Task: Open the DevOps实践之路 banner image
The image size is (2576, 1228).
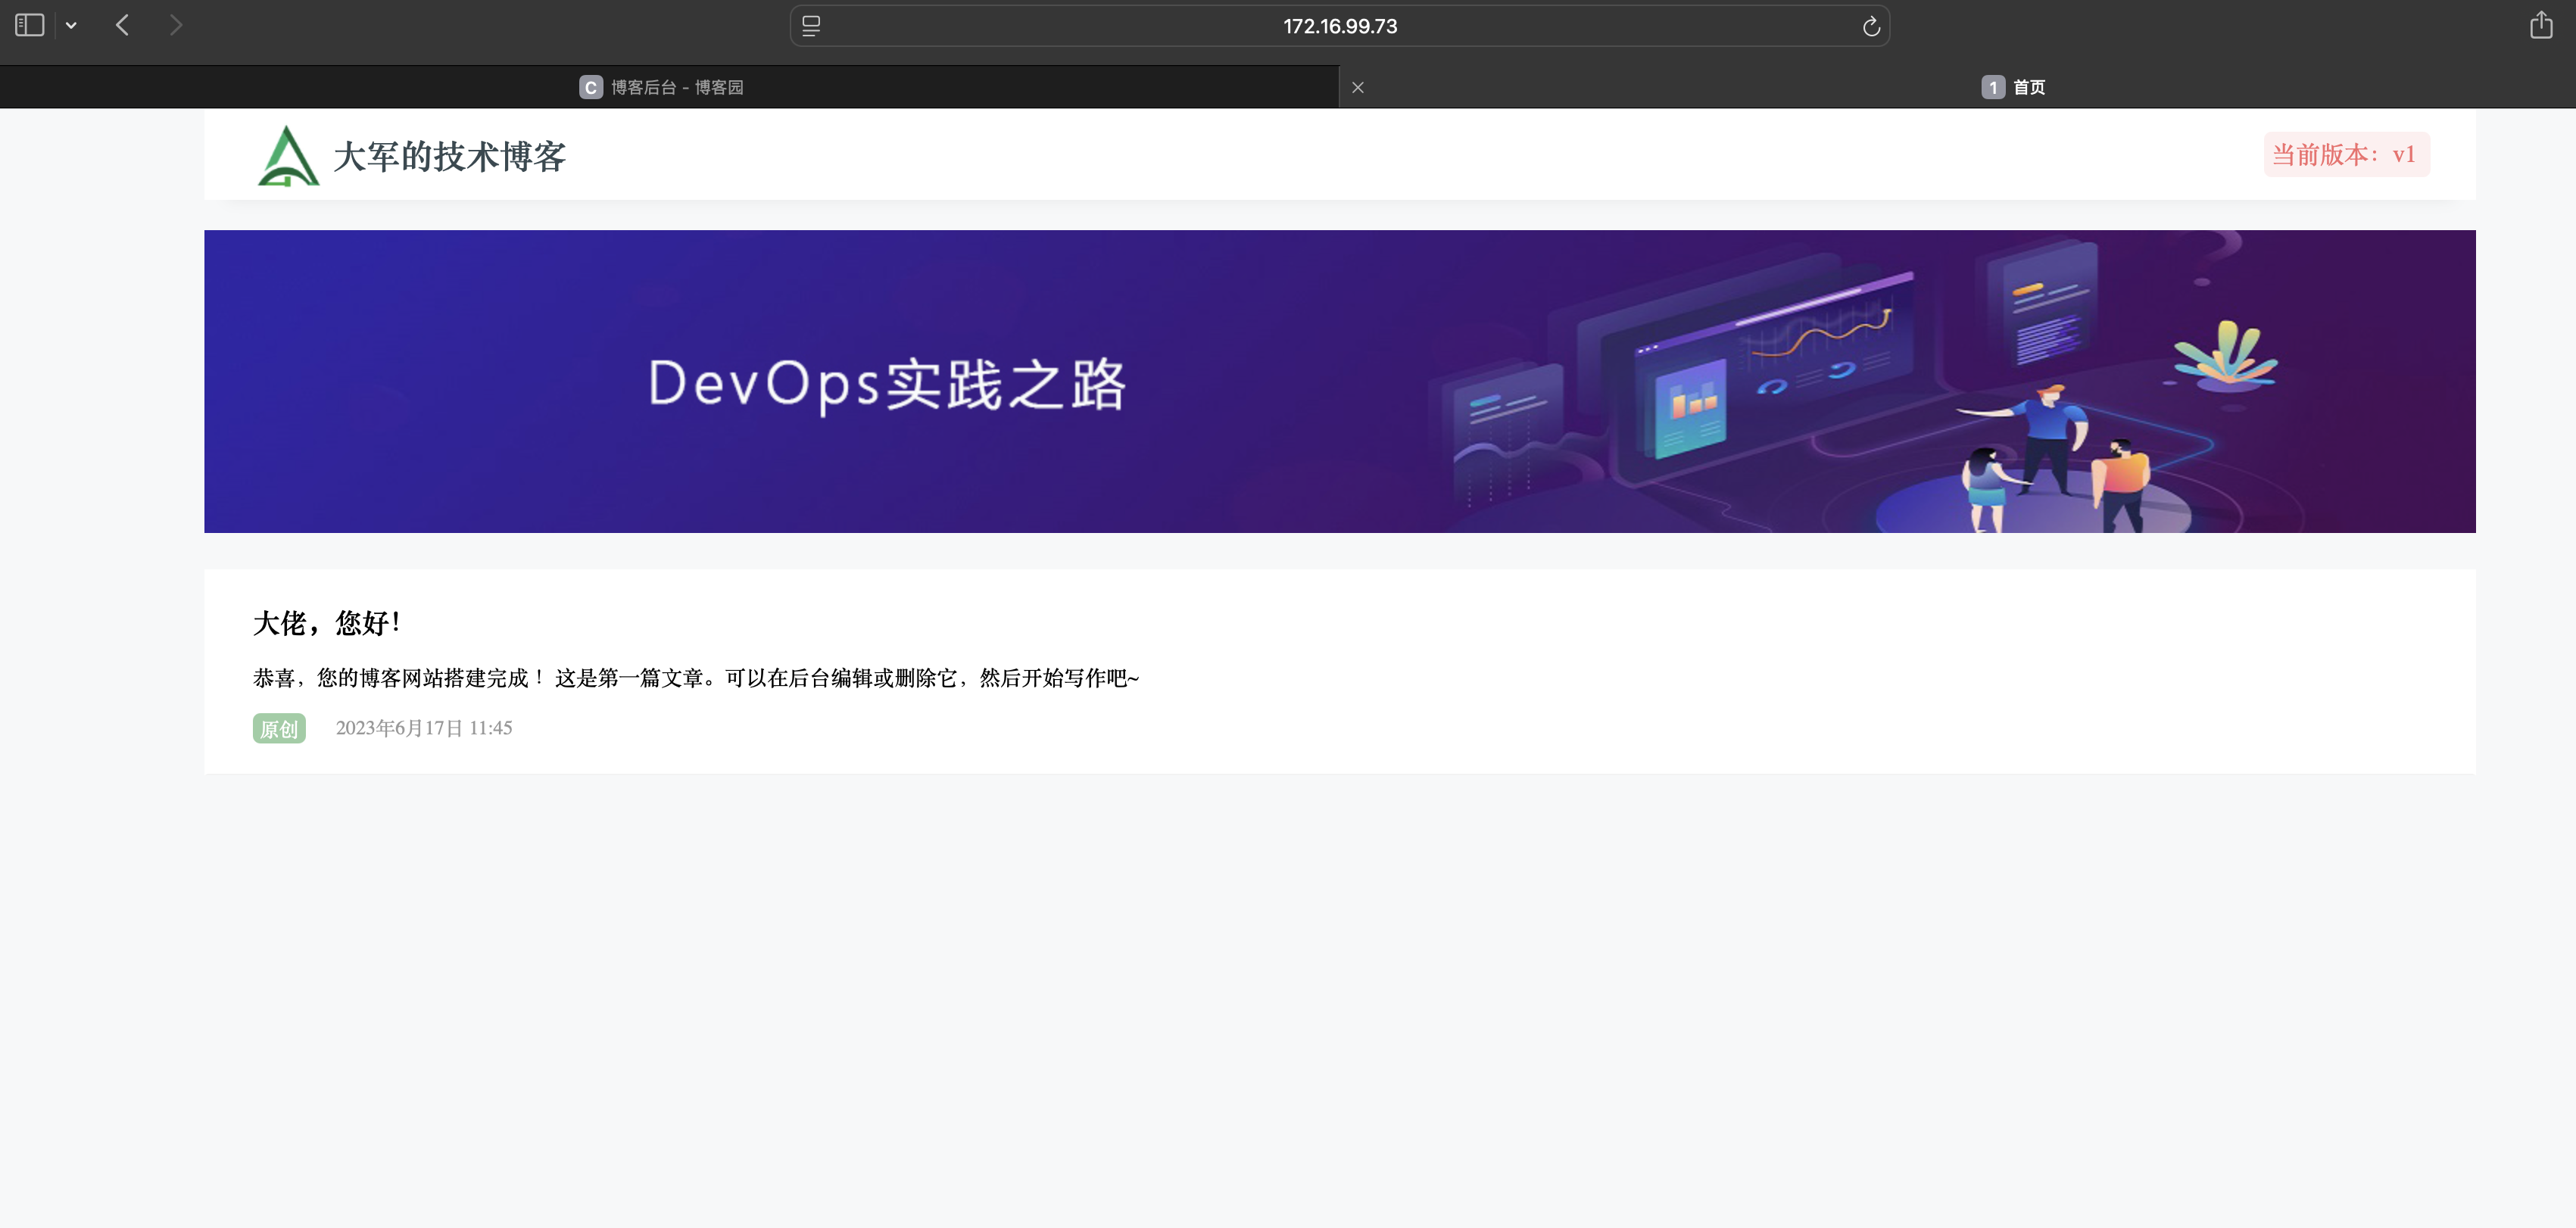Action: (x=1339, y=381)
